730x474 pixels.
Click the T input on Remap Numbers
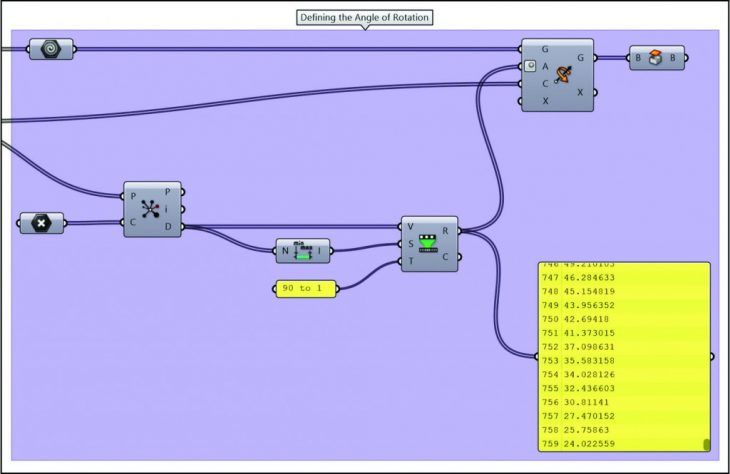click(x=410, y=261)
